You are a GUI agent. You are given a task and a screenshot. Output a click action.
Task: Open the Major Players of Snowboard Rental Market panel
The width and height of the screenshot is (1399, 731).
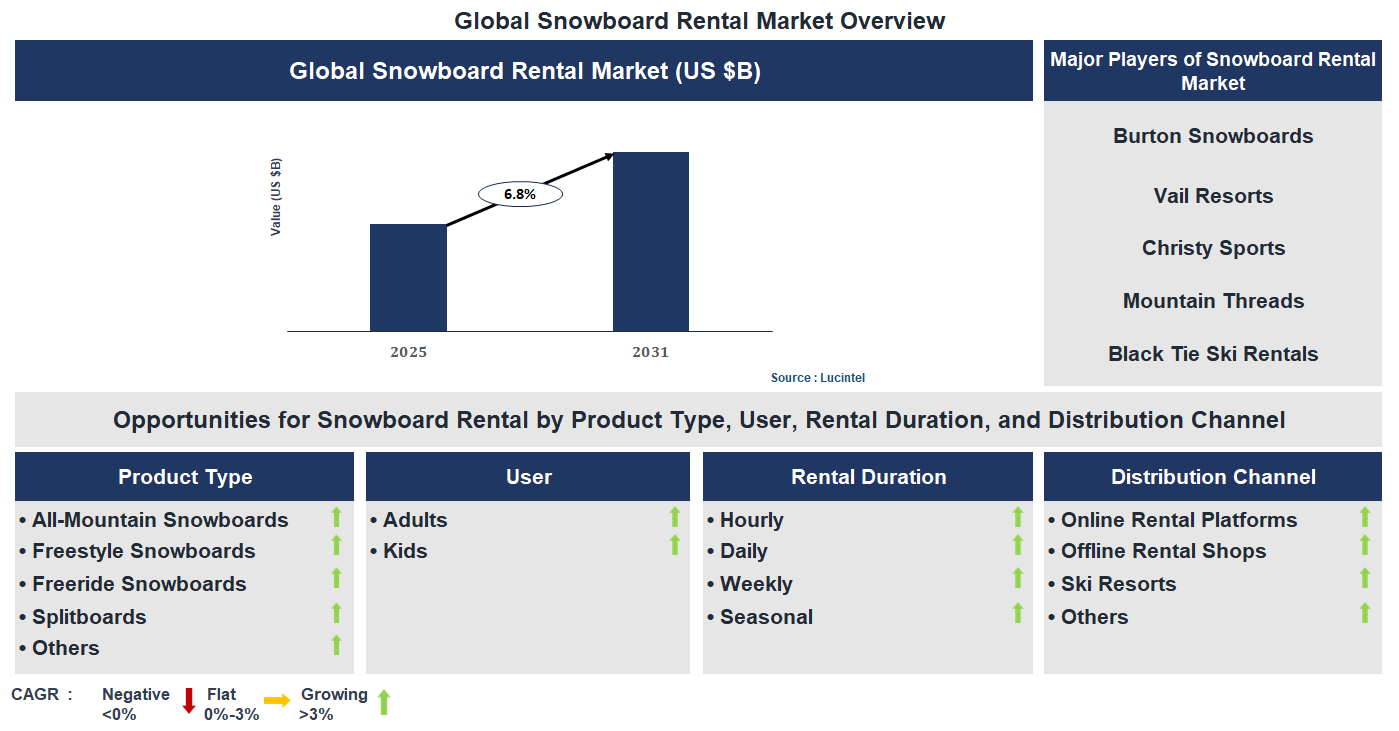tap(1212, 71)
